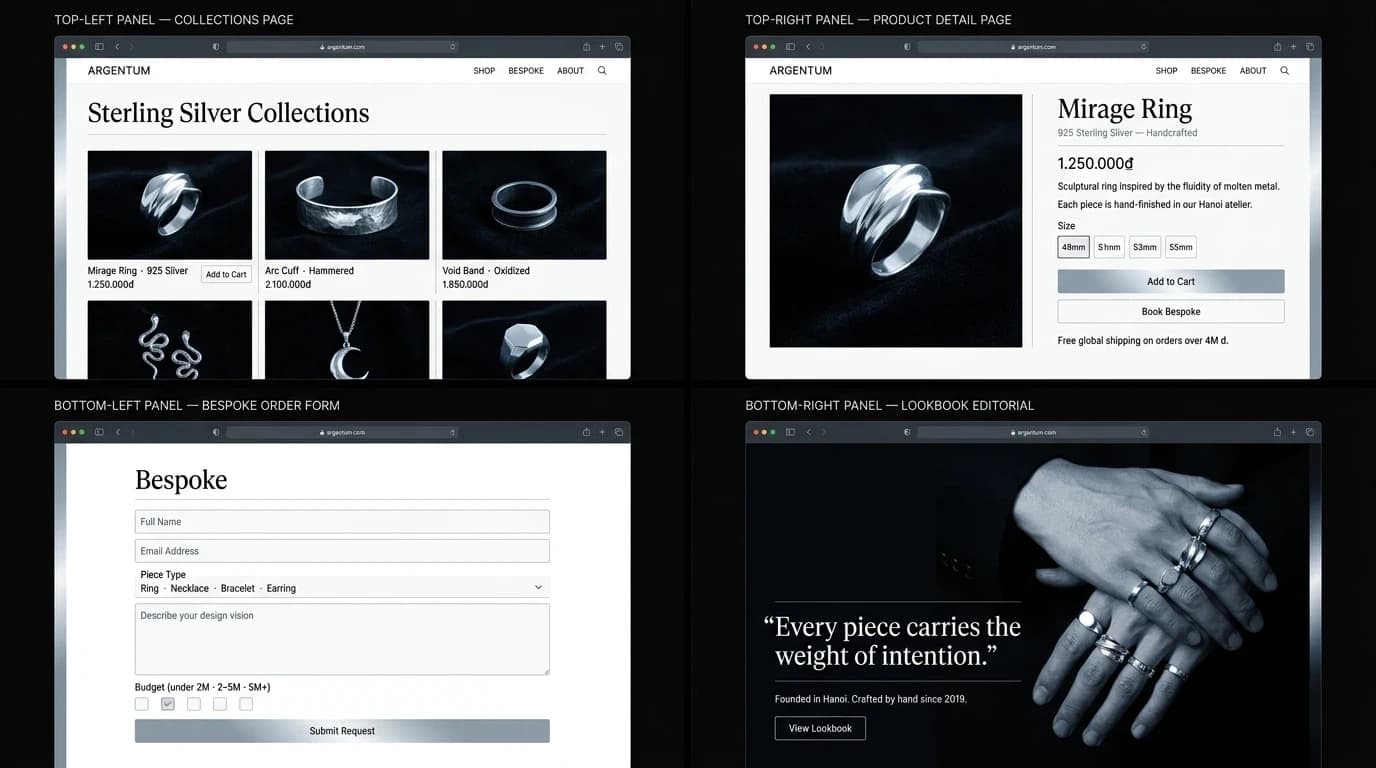Select the 48mm ring size
The width and height of the screenshot is (1376, 768).
(x=1074, y=247)
